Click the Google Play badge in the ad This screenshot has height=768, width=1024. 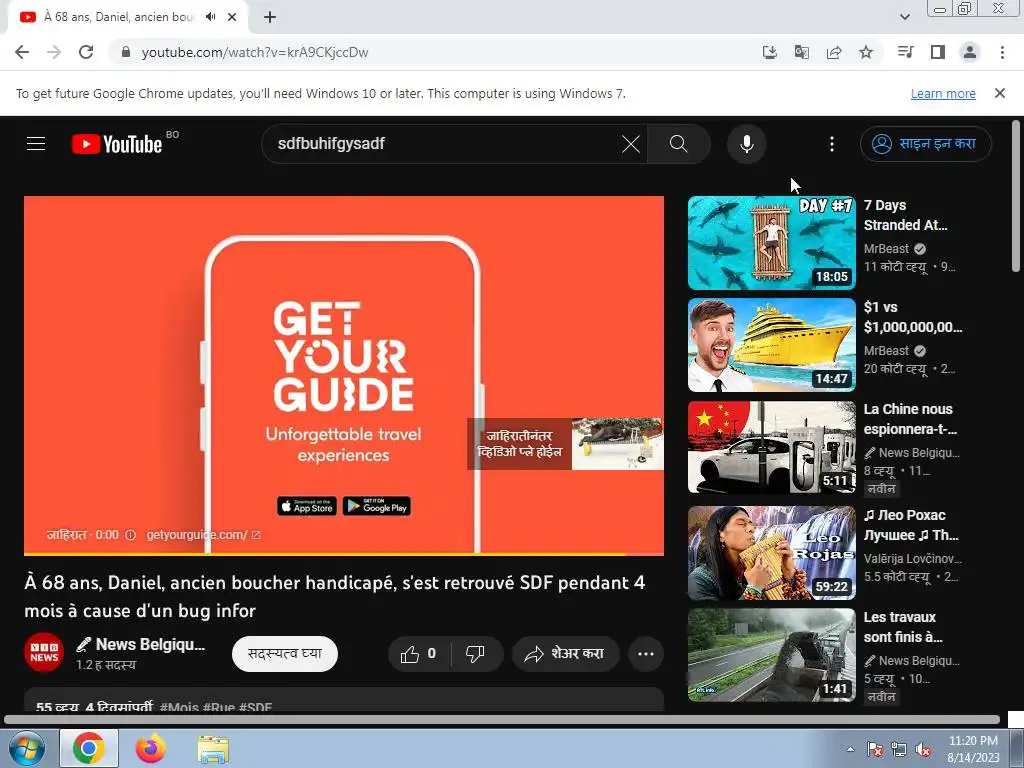(377, 506)
